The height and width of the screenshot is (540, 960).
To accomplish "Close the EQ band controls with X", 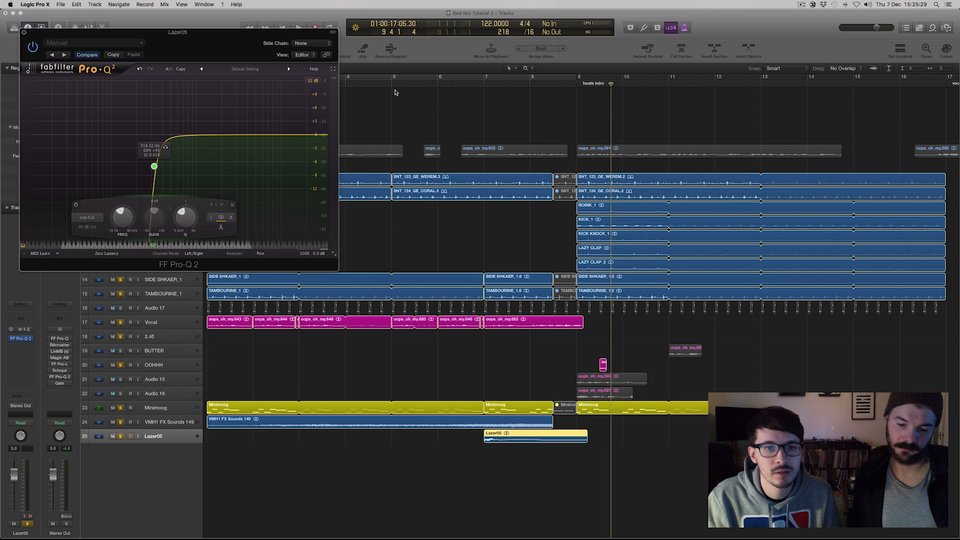I will point(232,204).
